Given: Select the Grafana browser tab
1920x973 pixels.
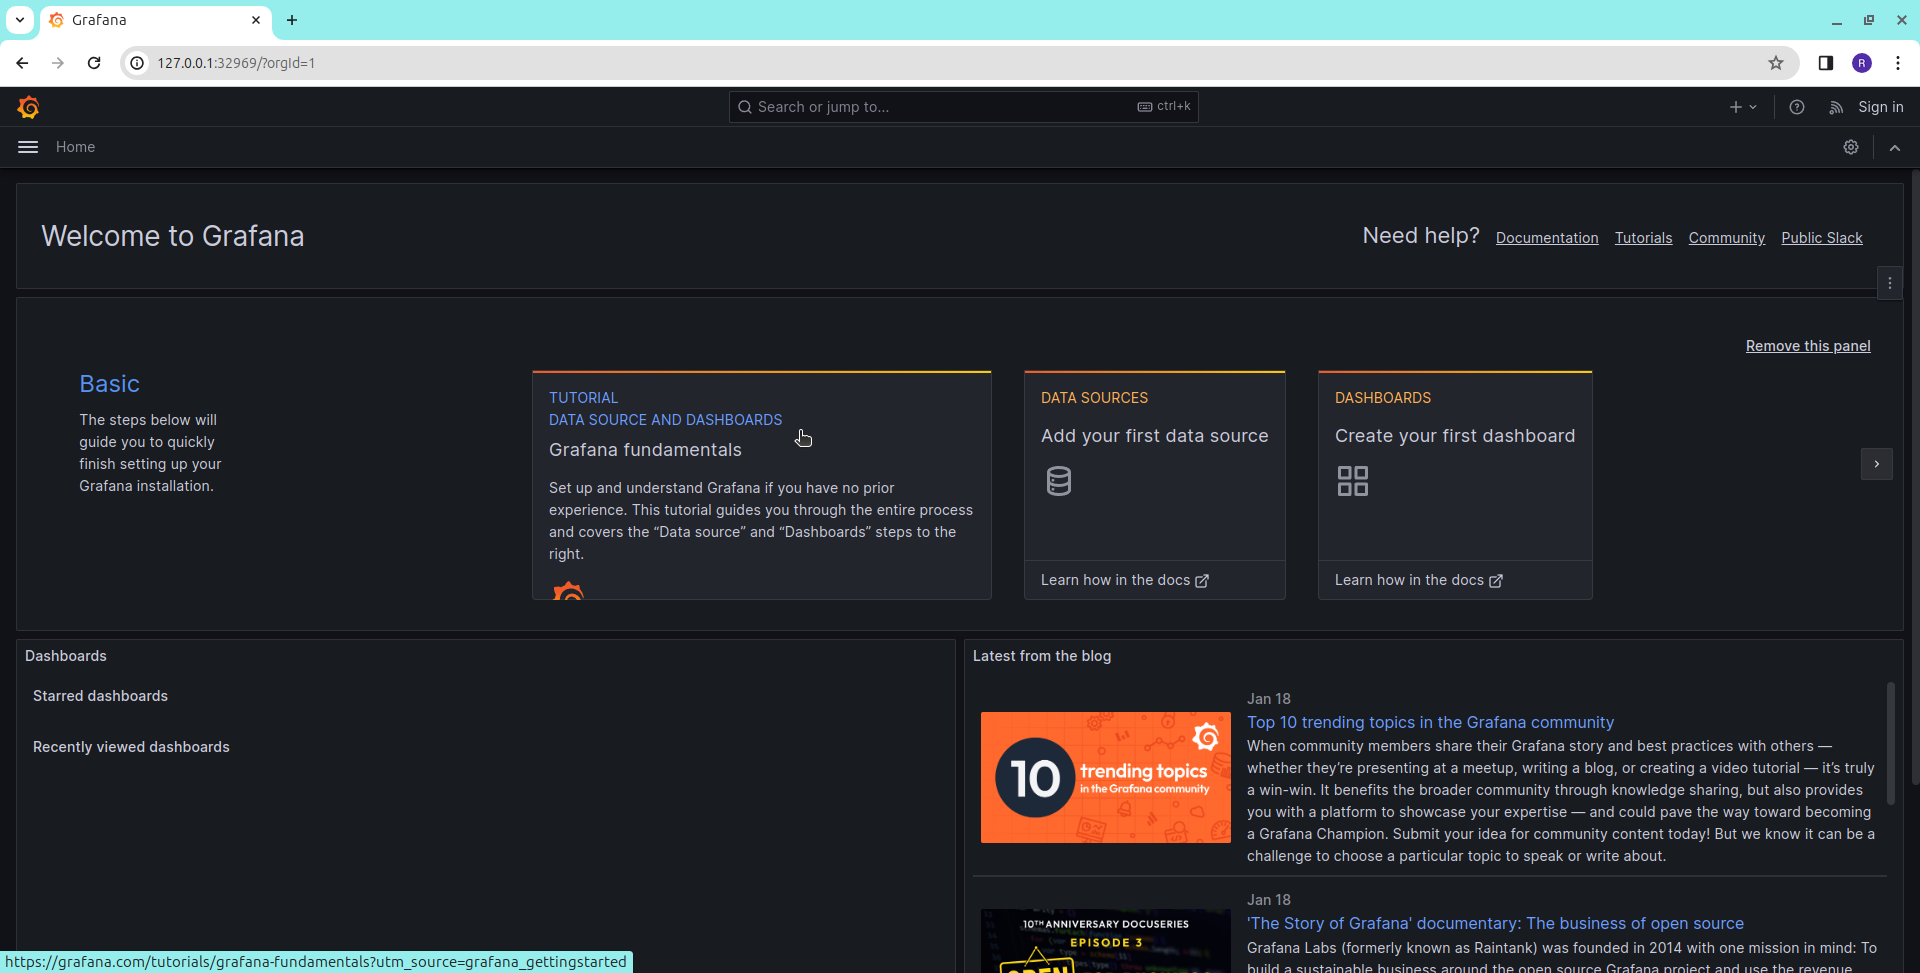Looking at the screenshot, I should (155, 20).
